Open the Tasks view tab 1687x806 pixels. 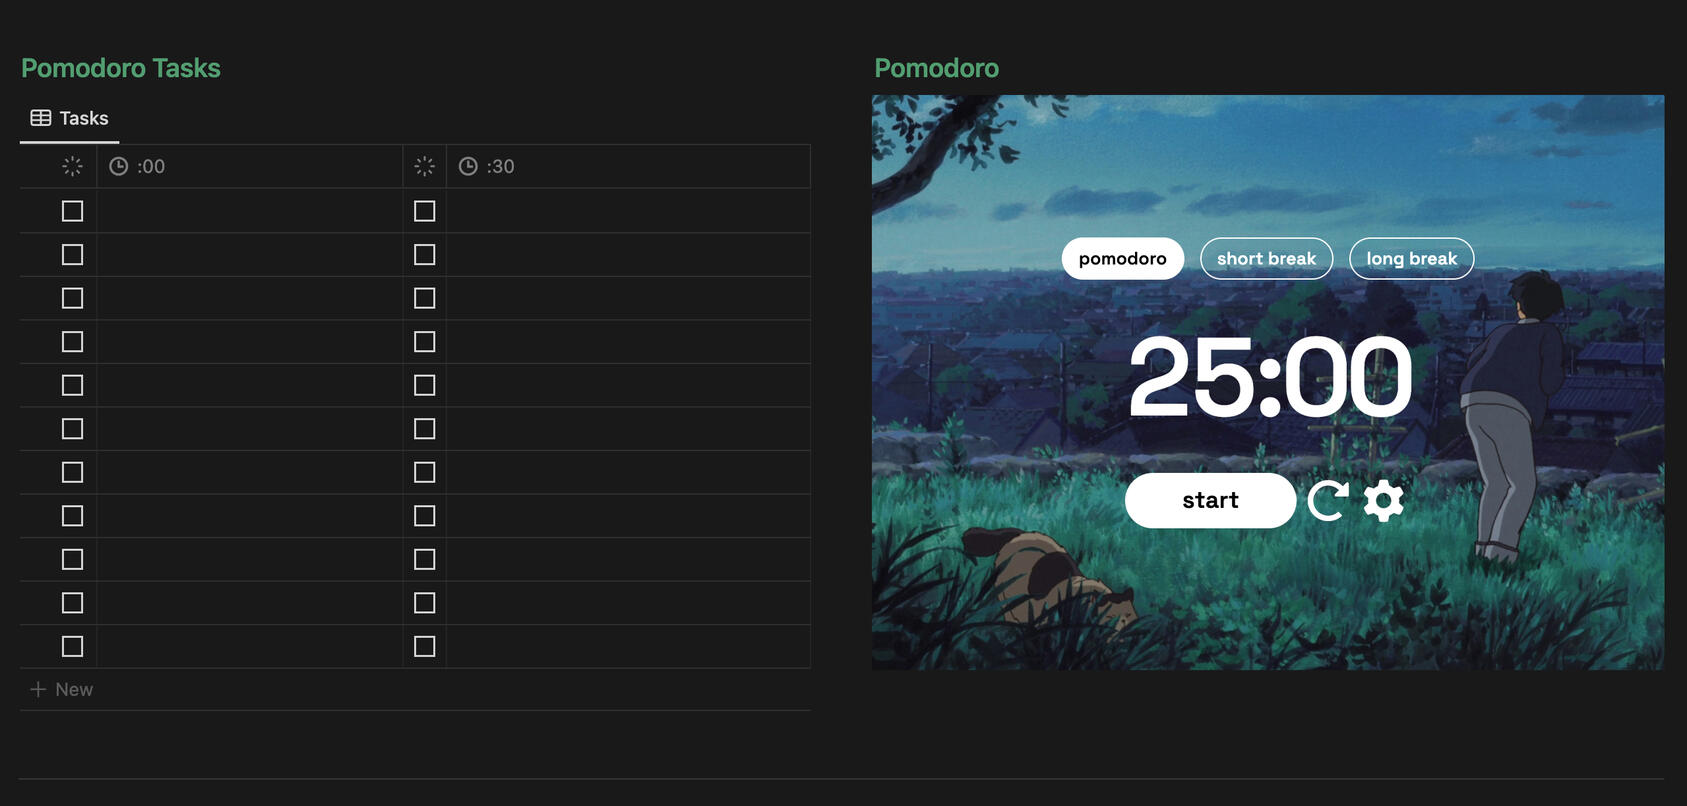69,118
